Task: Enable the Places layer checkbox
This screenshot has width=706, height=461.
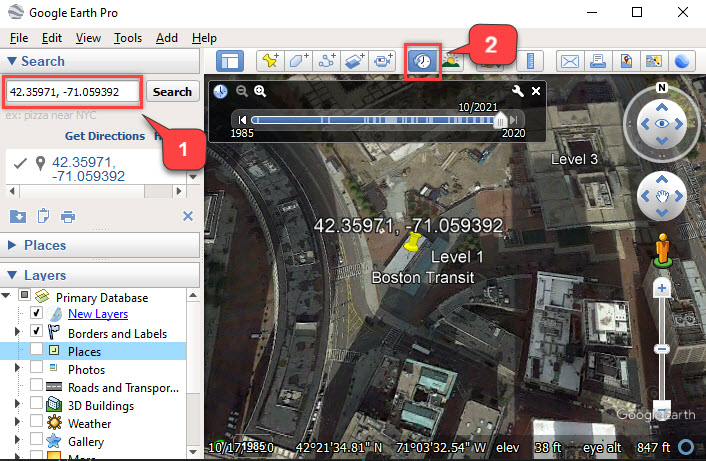Action: [x=36, y=349]
